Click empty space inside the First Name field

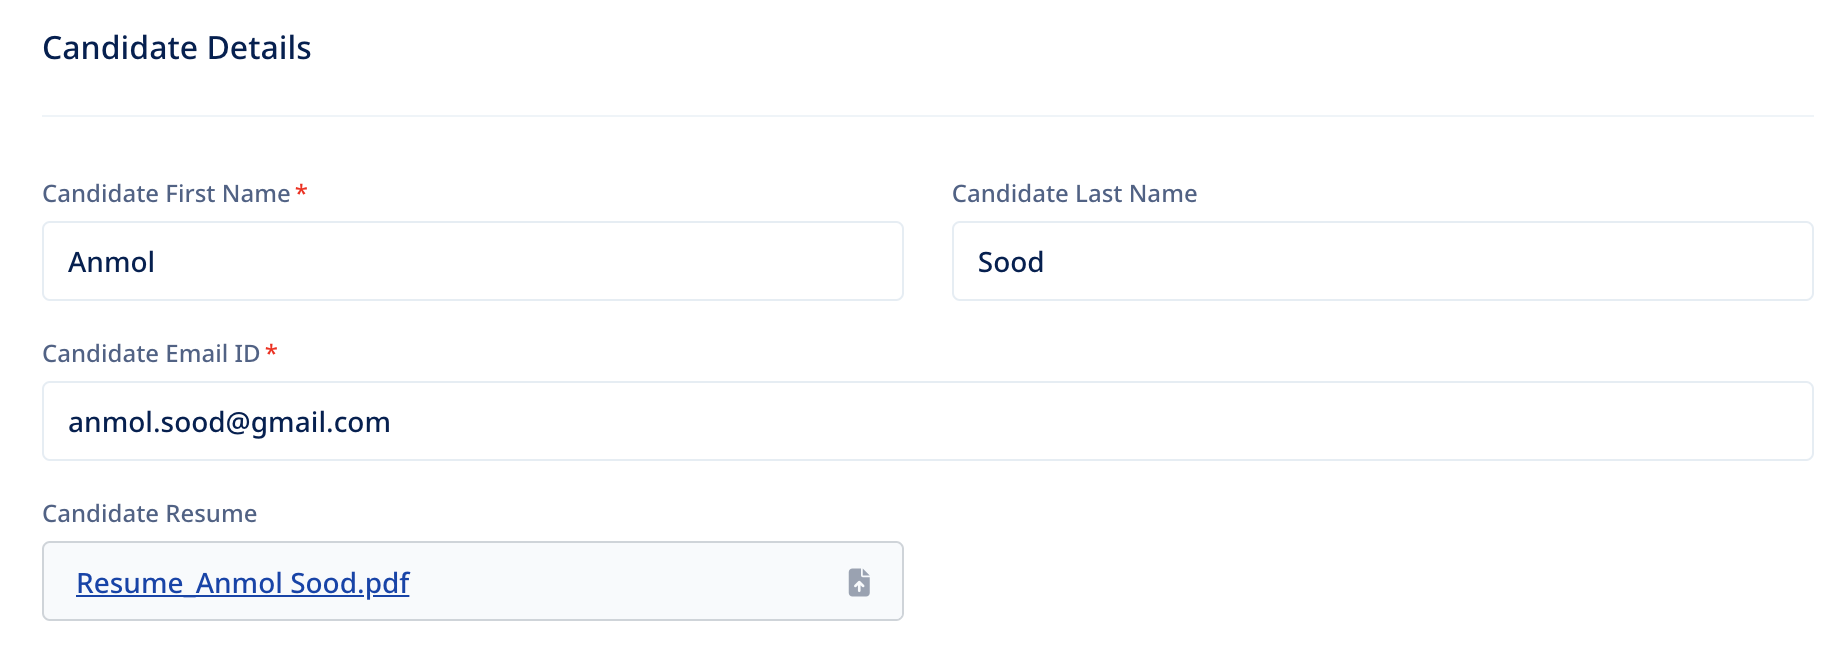click(x=530, y=261)
